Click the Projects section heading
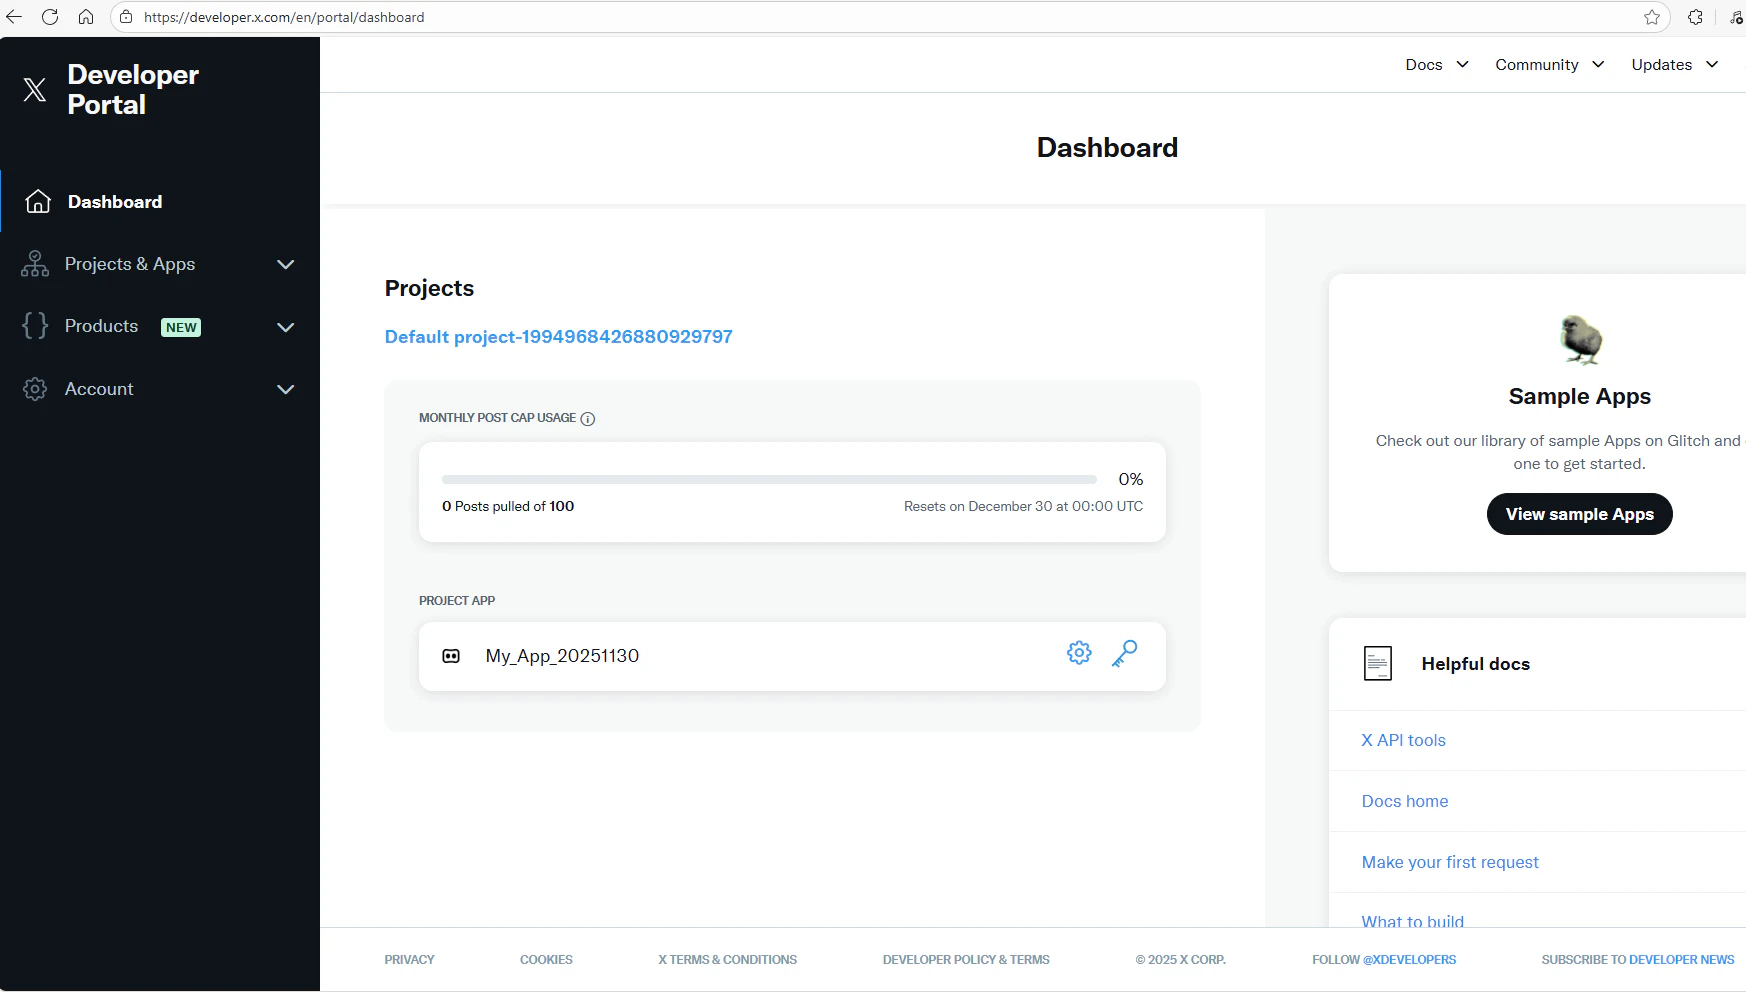The image size is (1746, 992). pyautogui.click(x=429, y=288)
